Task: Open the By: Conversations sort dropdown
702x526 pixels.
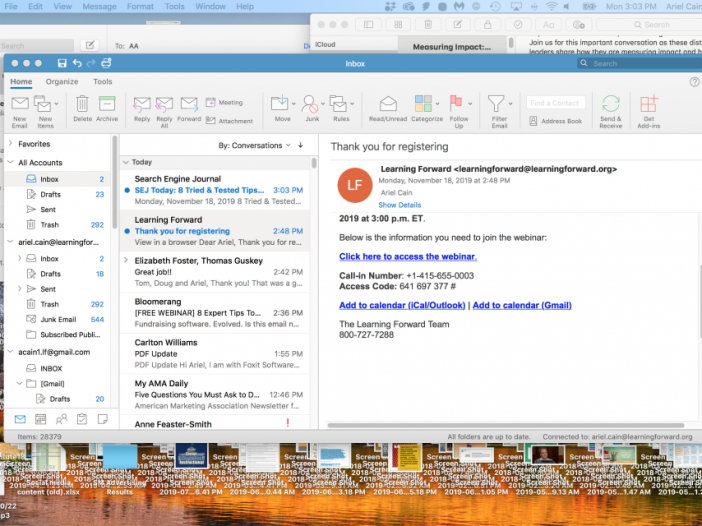Action: pos(254,145)
